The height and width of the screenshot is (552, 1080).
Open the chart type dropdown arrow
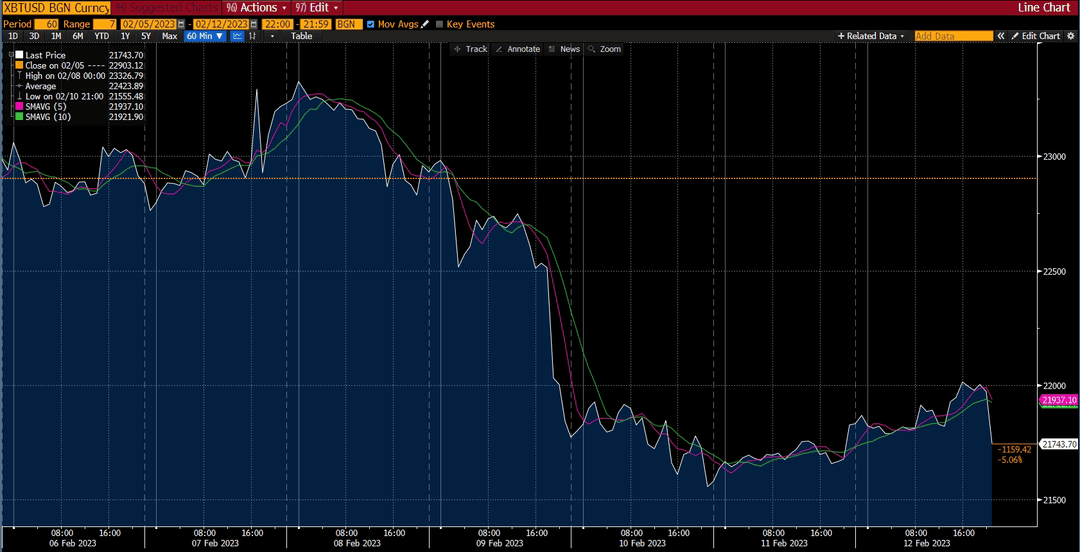pyautogui.click(x=272, y=36)
